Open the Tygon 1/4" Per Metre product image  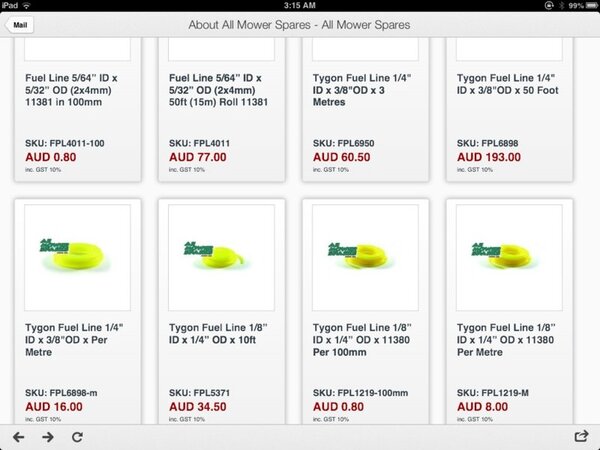[x=77, y=257]
